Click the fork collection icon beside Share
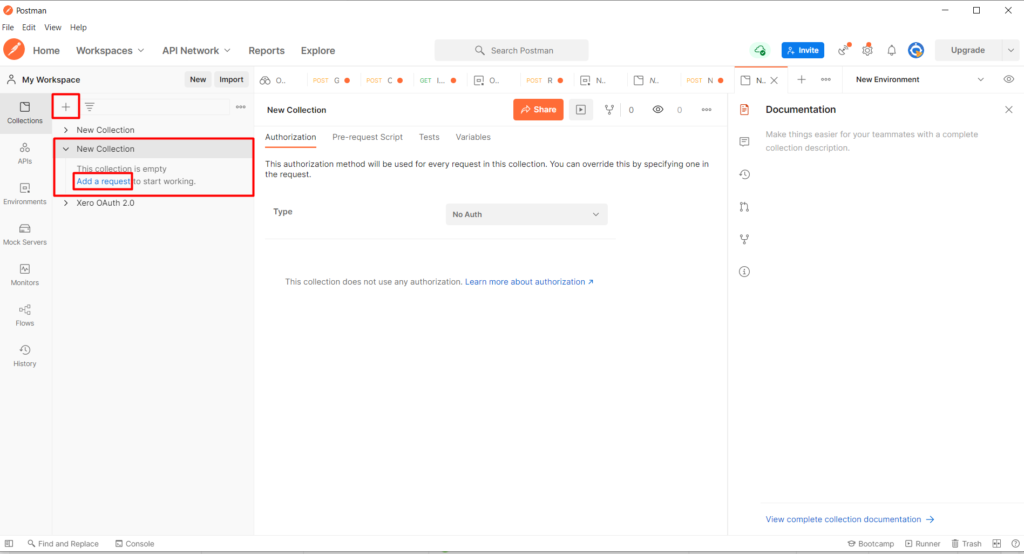This screenshot has height=554, width=1024. coord(609,110)
